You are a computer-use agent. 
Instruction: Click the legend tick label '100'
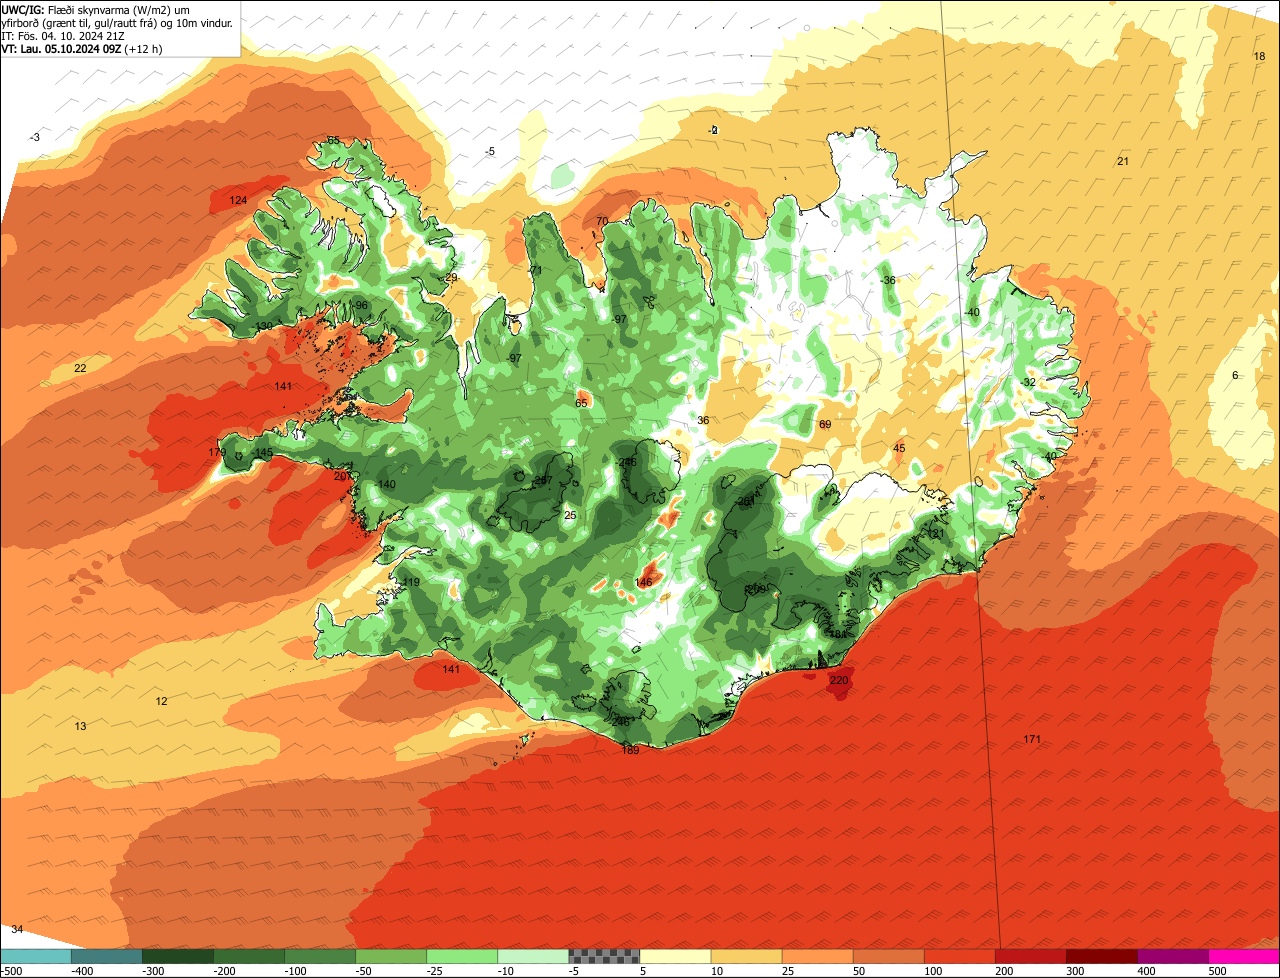click(x=934, y=970)
